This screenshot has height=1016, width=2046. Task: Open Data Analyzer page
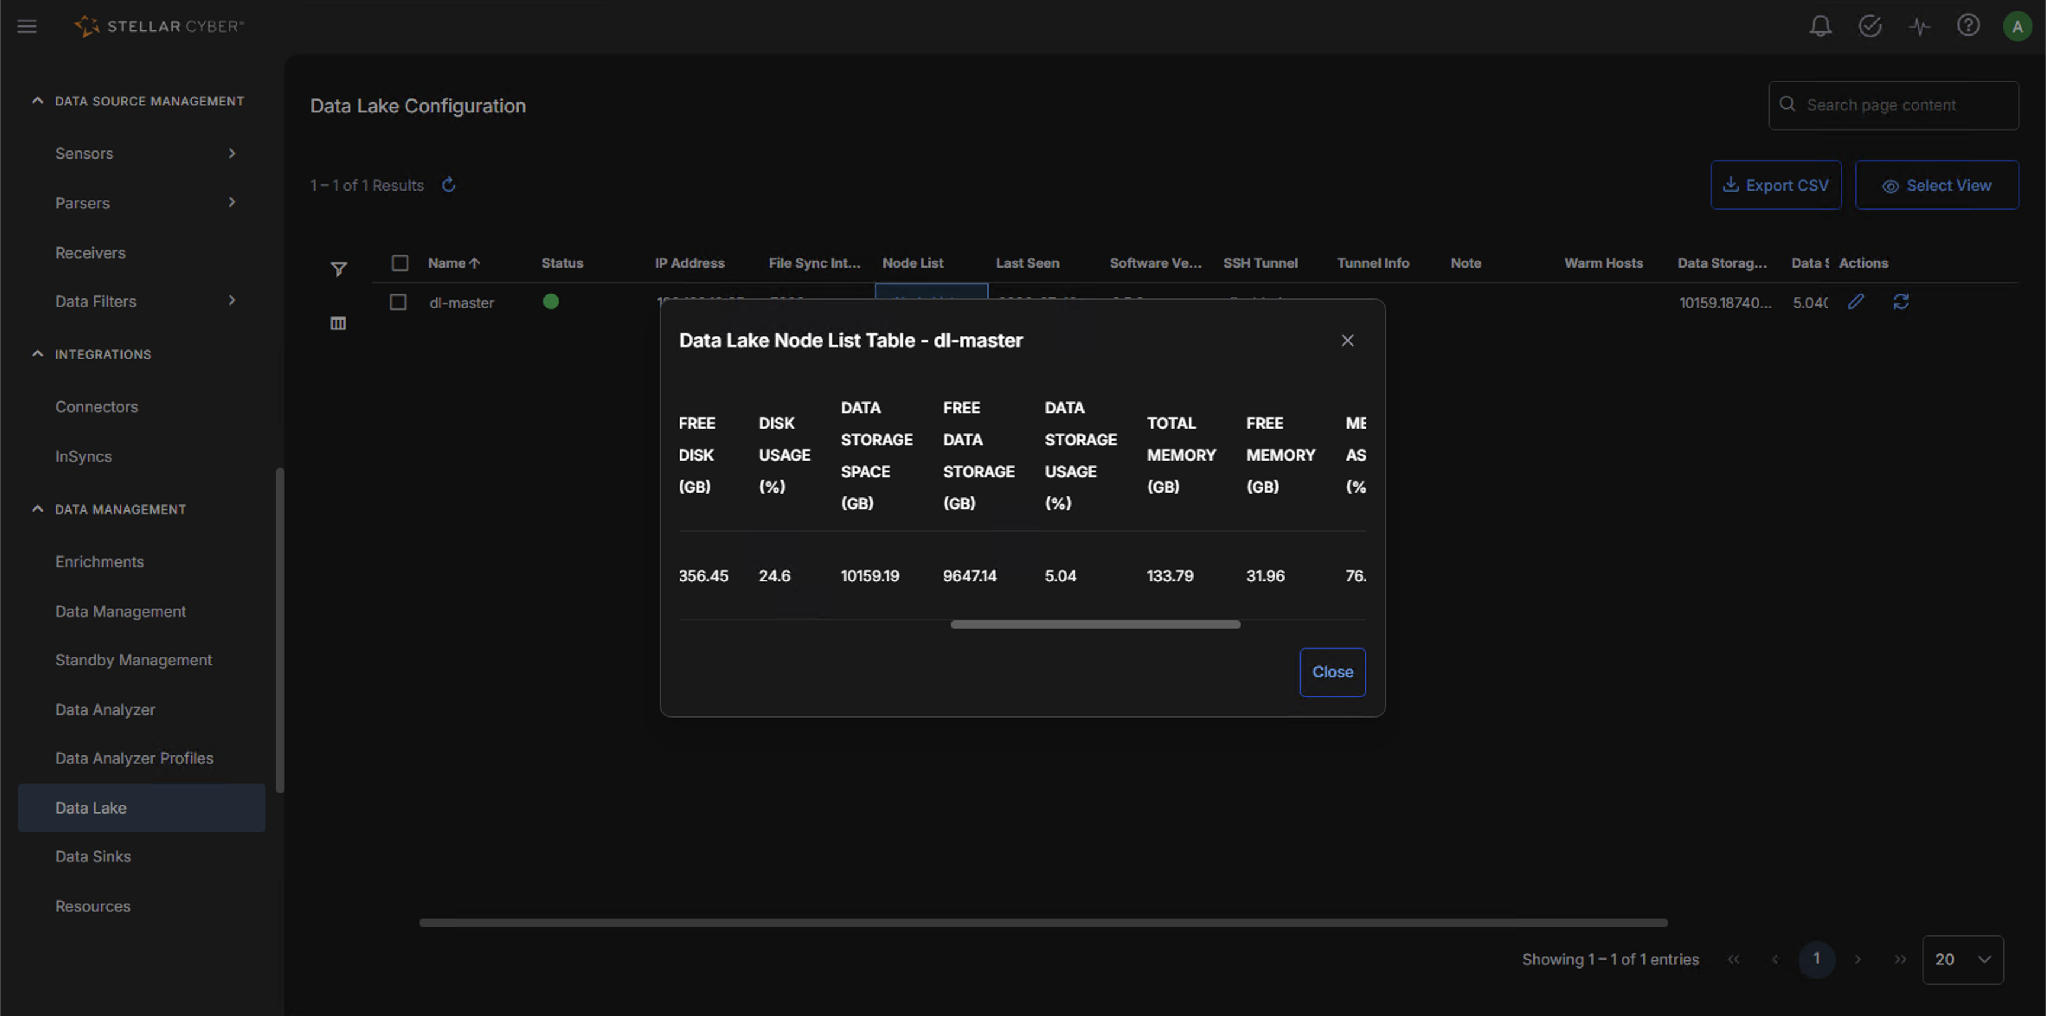click(106, 710)
